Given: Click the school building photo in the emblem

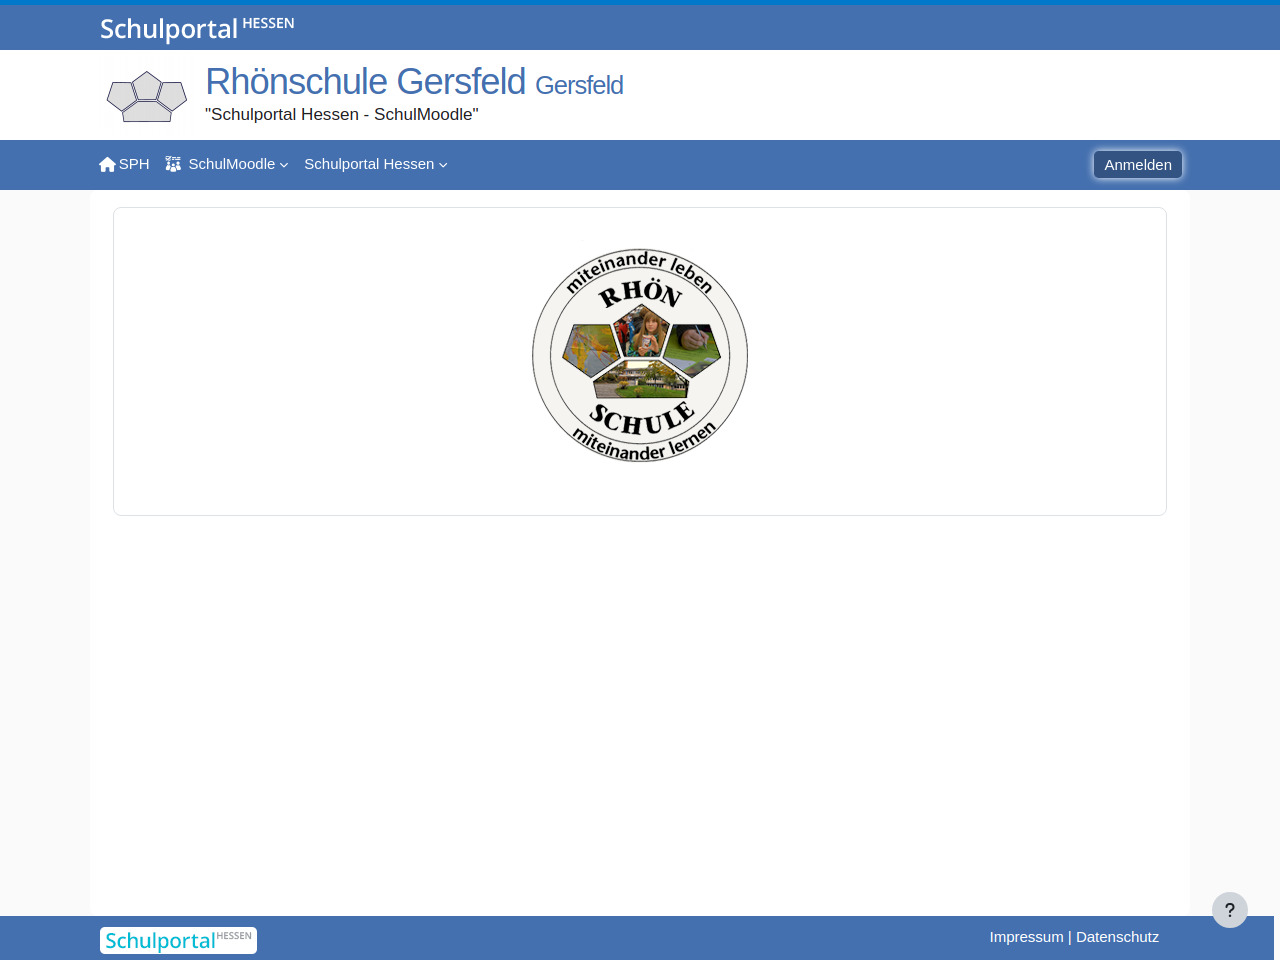Looking at the screenshot, I should (640, 379).
